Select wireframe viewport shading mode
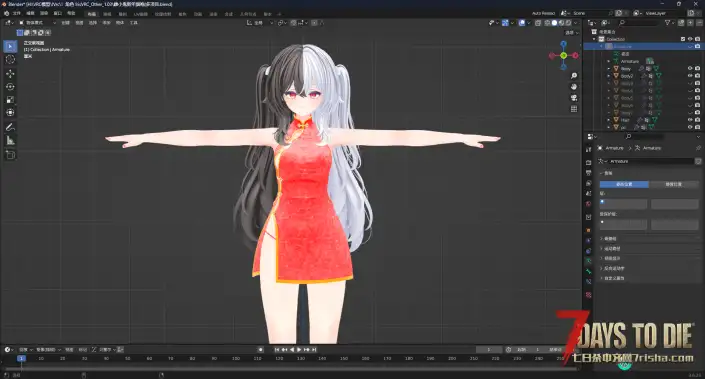705x379 pixels. coord(547,22)
